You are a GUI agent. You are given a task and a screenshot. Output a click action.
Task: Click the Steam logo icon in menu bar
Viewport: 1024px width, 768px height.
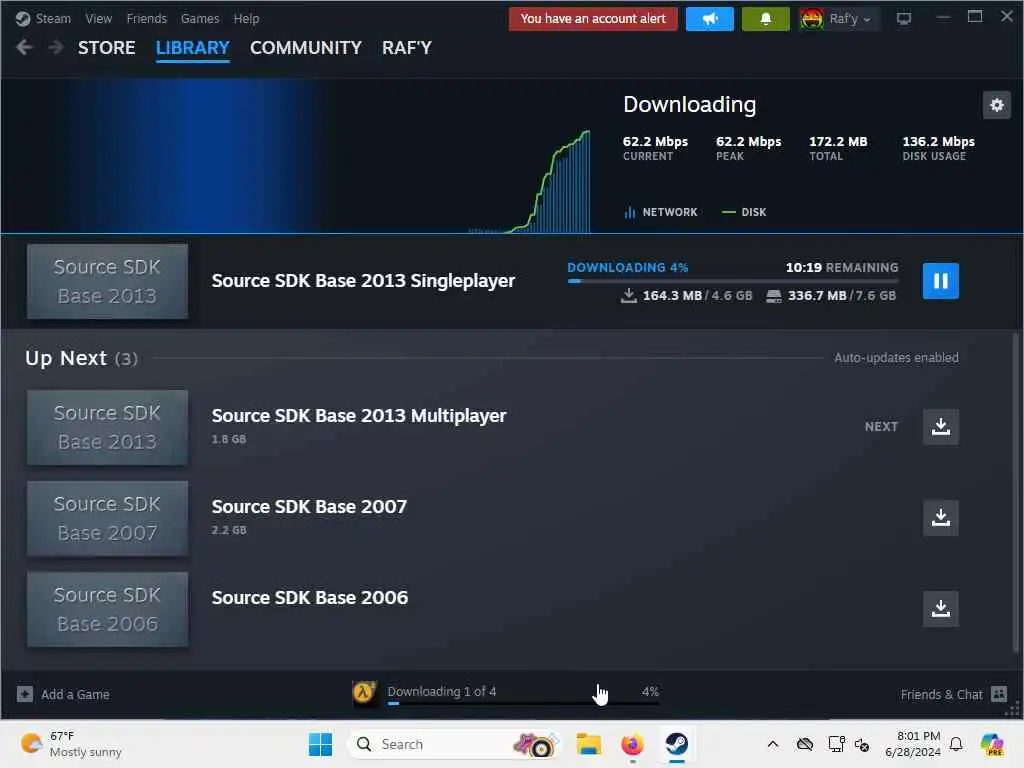tap(23, 19)
